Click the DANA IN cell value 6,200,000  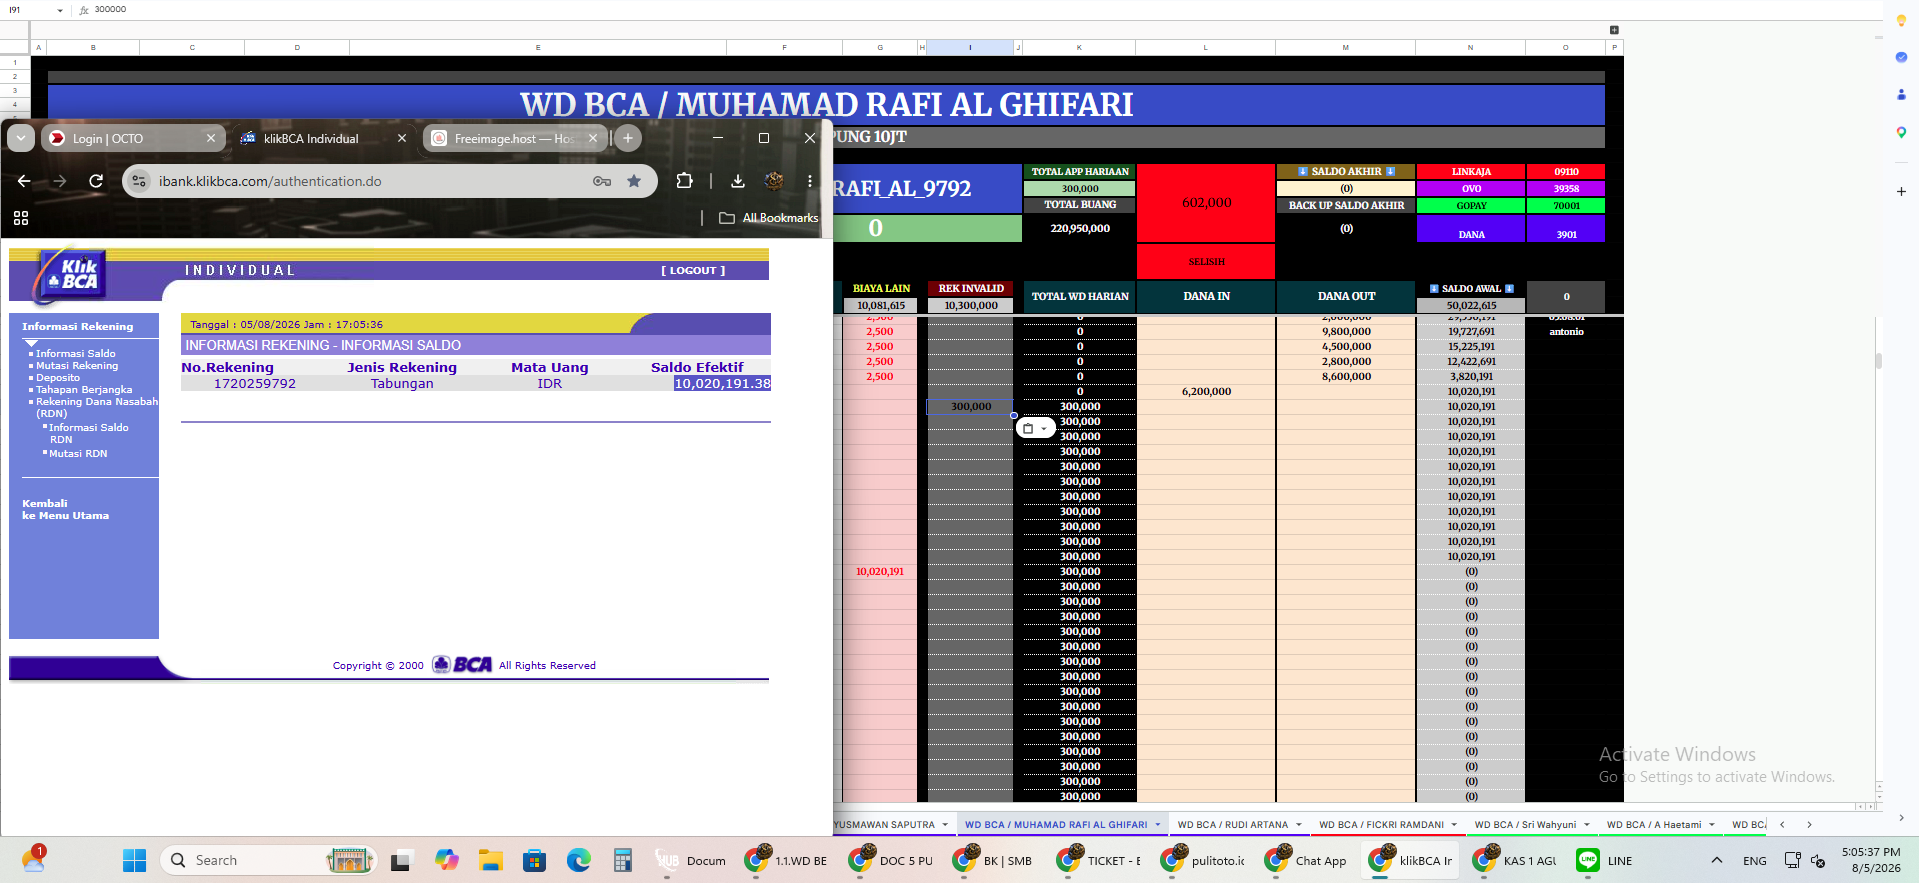tap(1206, 391)
